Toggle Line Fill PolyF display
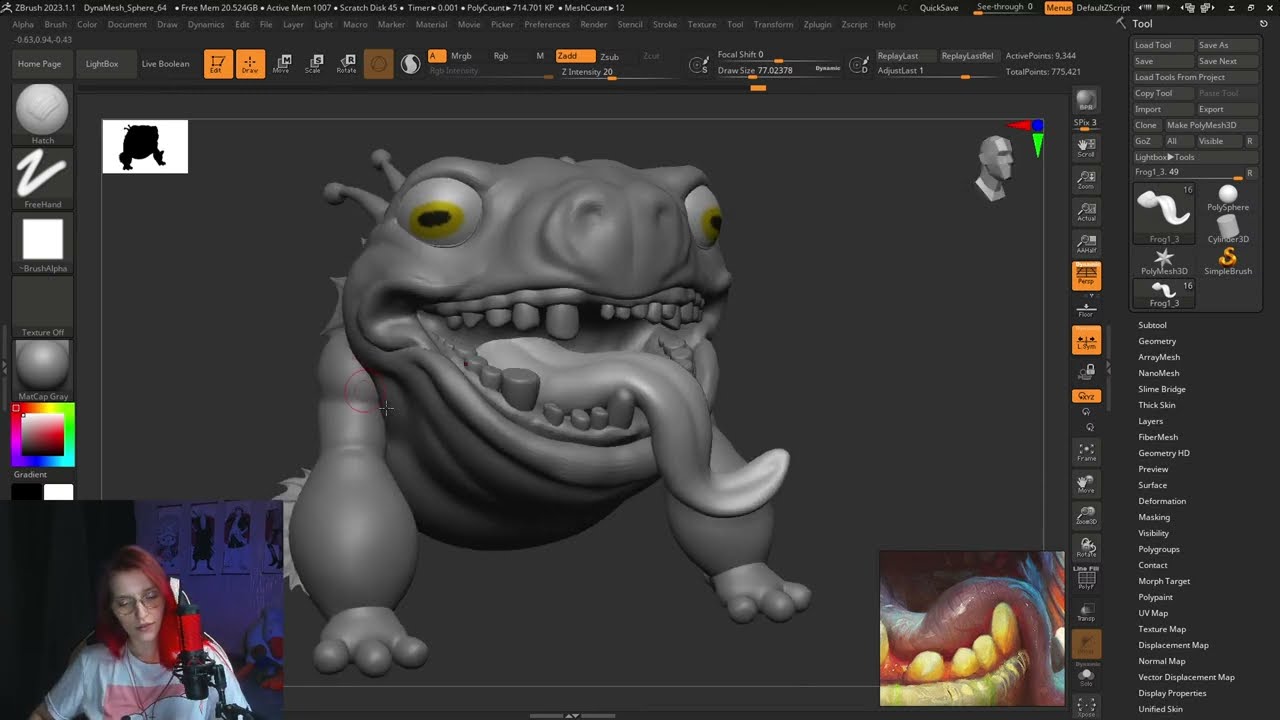 click(1086, 579)
